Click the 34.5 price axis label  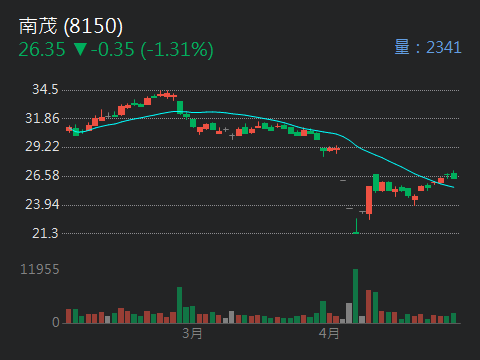(45, 89)
